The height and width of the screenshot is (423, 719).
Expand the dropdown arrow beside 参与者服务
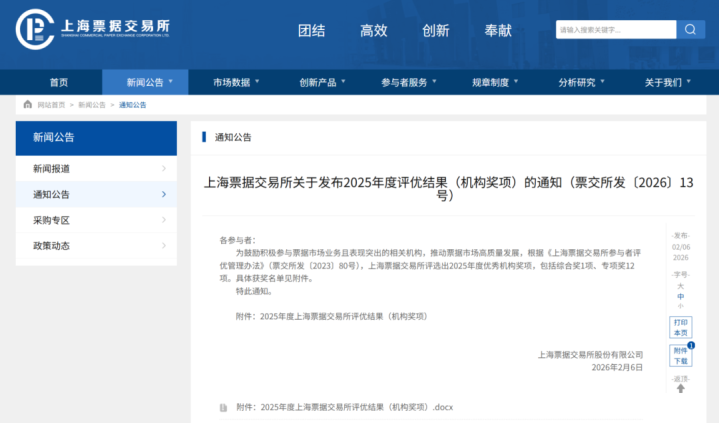(x=434, y=81)
